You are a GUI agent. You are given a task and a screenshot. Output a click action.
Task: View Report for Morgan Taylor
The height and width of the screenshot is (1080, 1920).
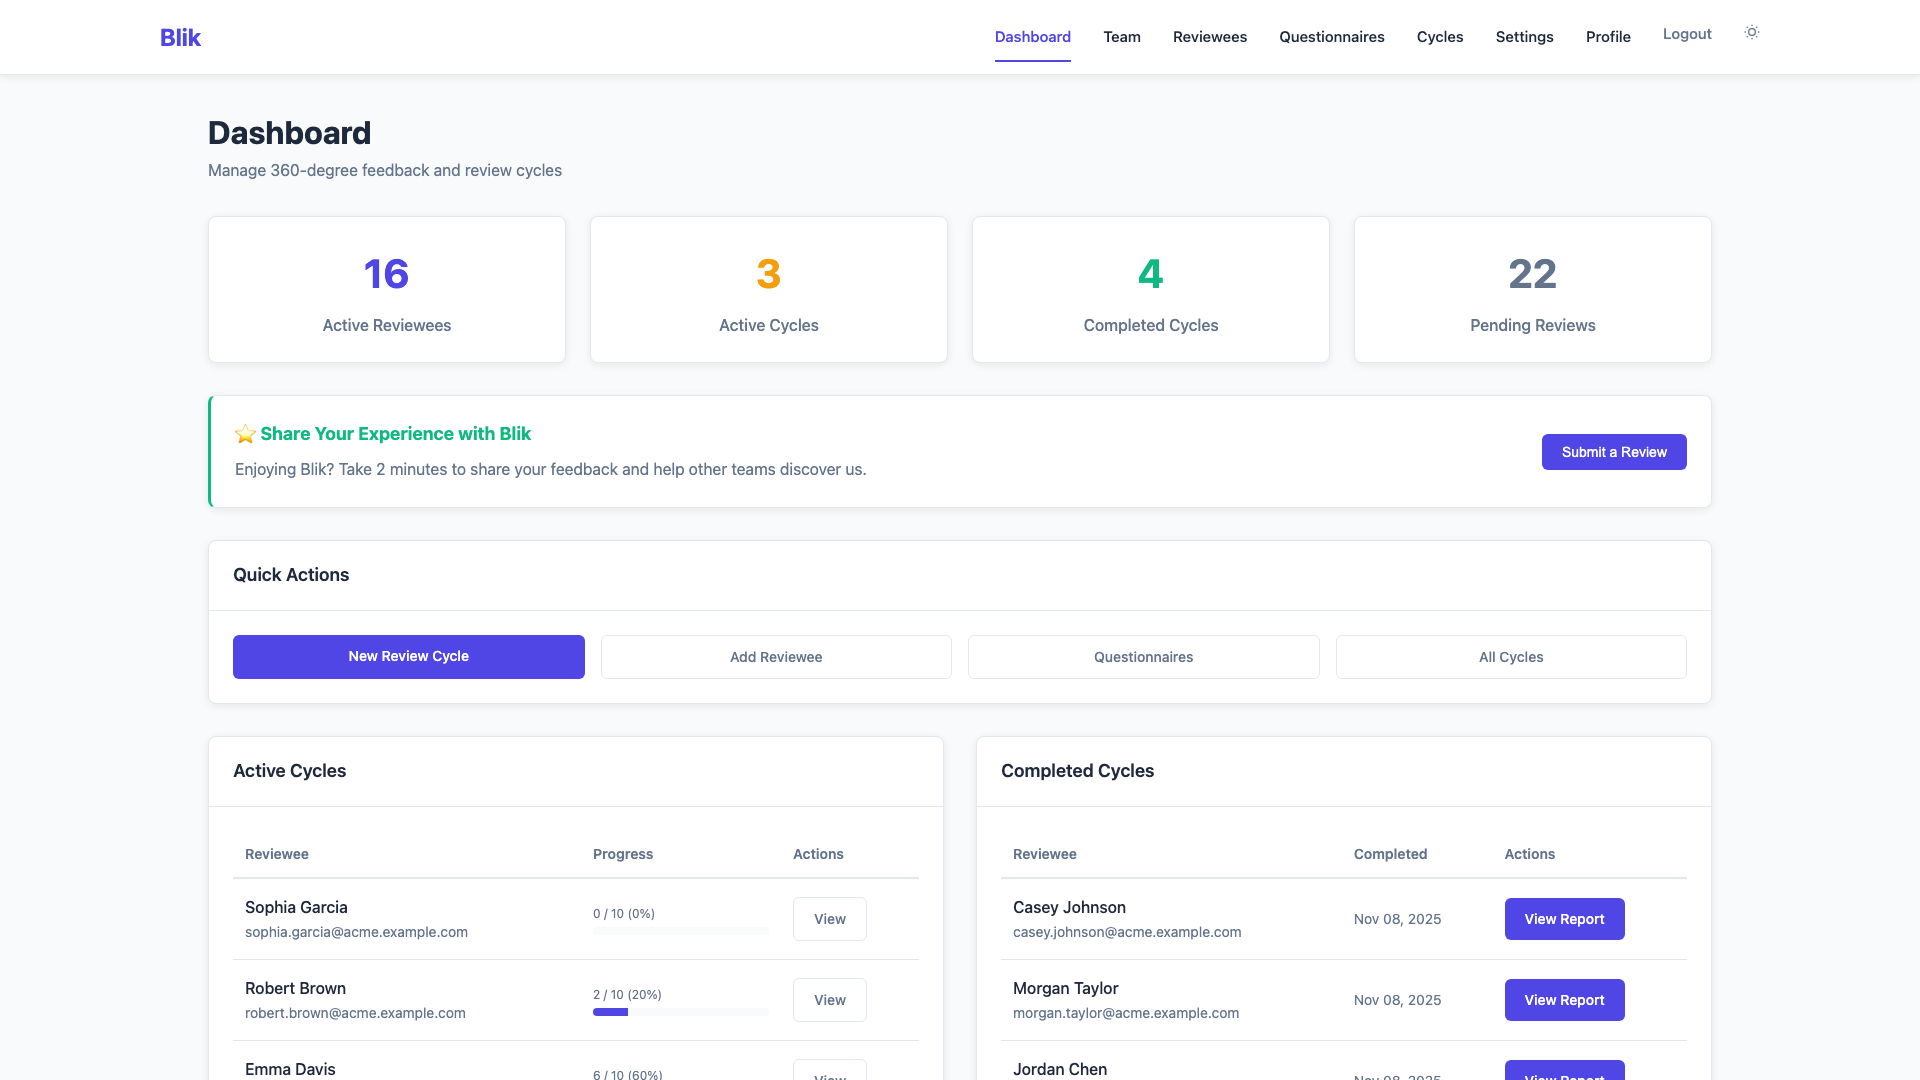point(1564,999)
